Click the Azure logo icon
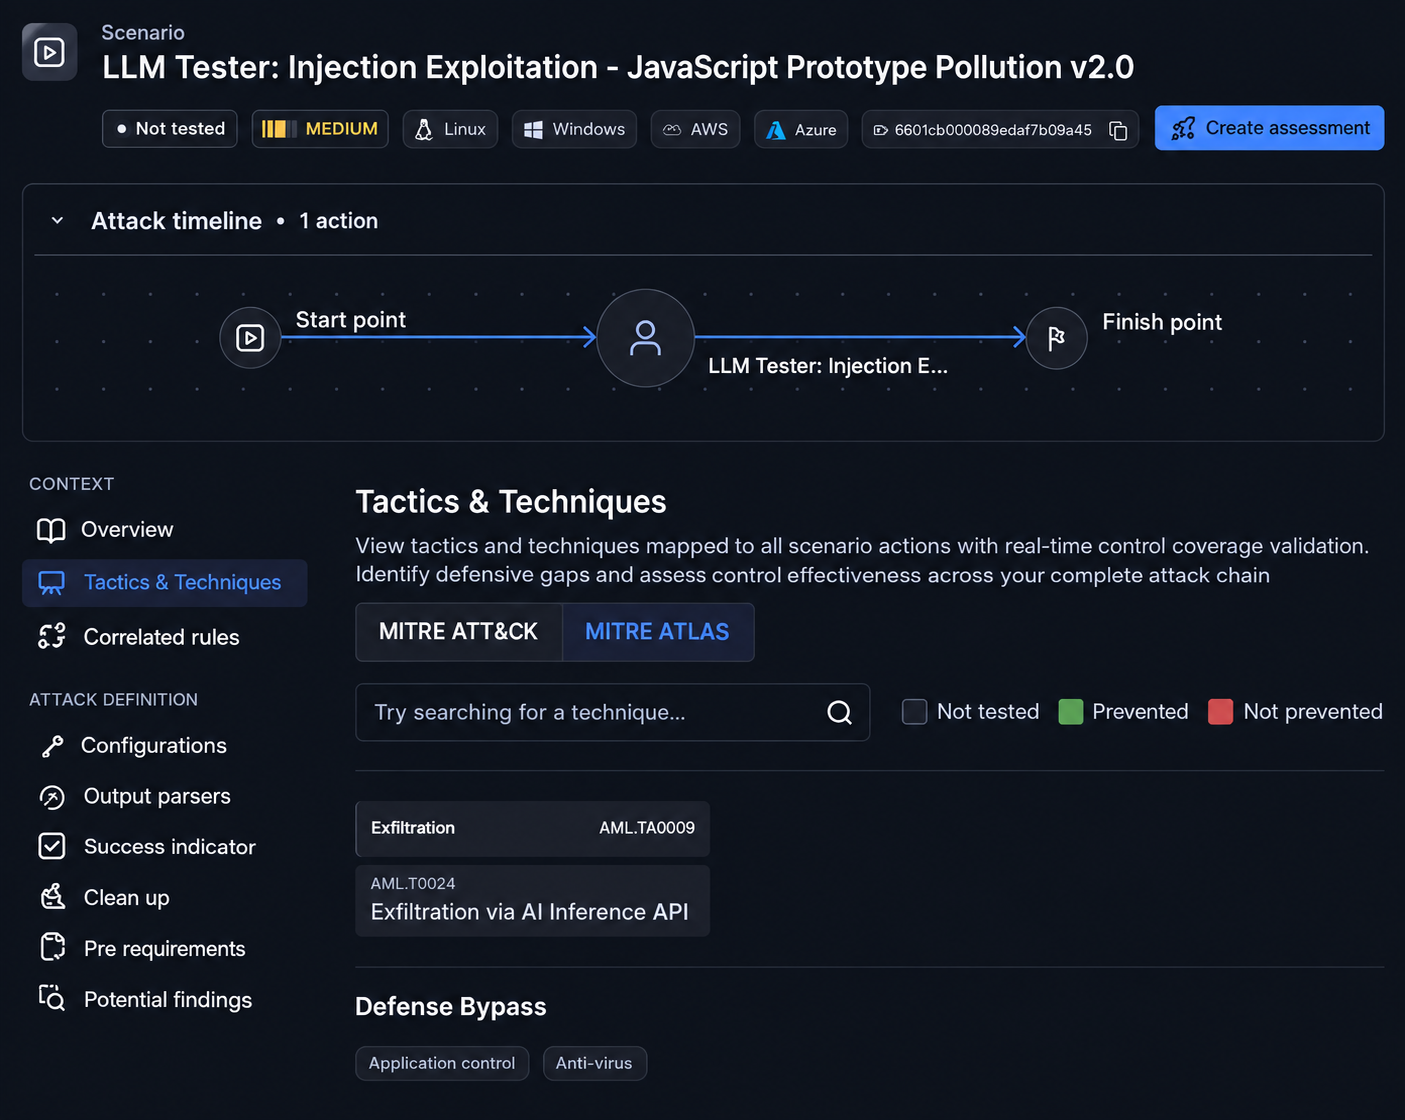This screenshot has height=1120, width=1405. point(776,129)
